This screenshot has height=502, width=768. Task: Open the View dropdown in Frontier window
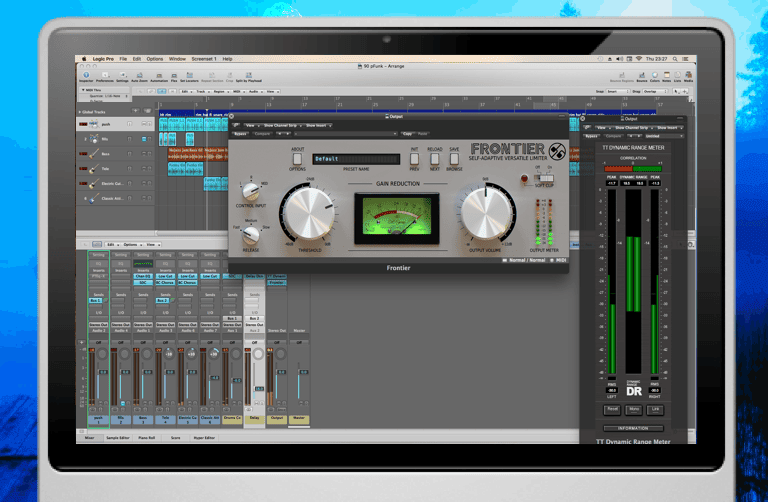click(251, 125)
